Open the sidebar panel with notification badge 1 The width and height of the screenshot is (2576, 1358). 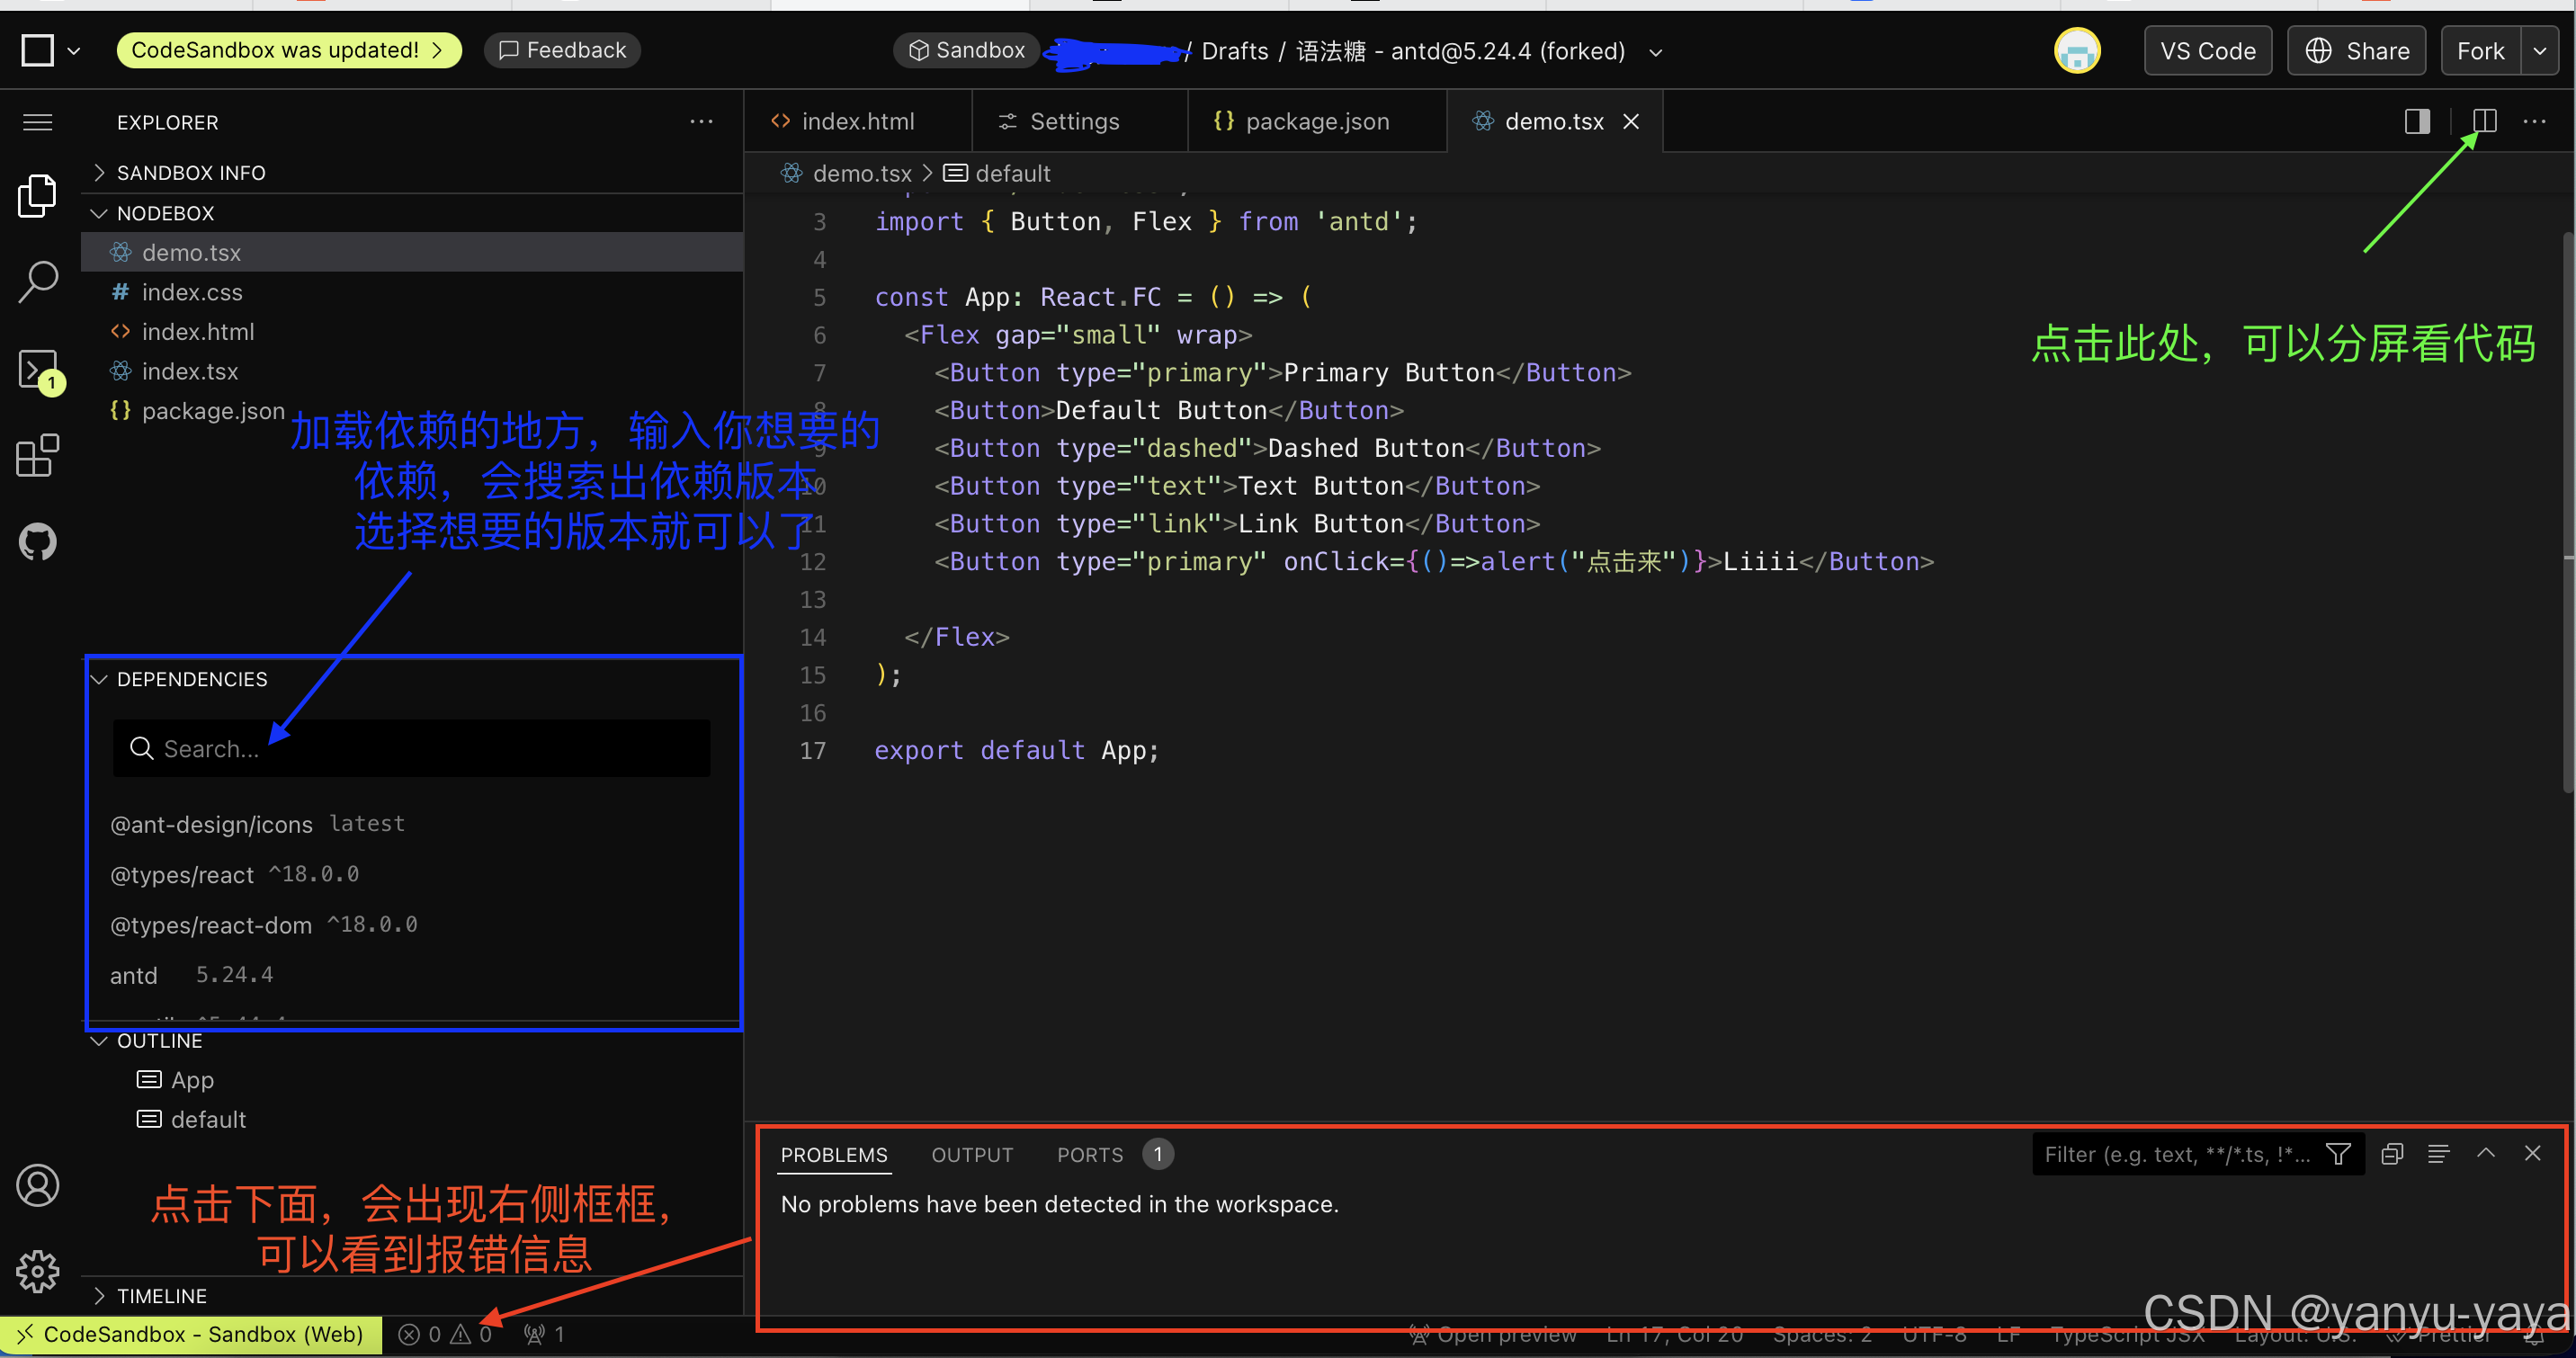[x=37, y=368]
